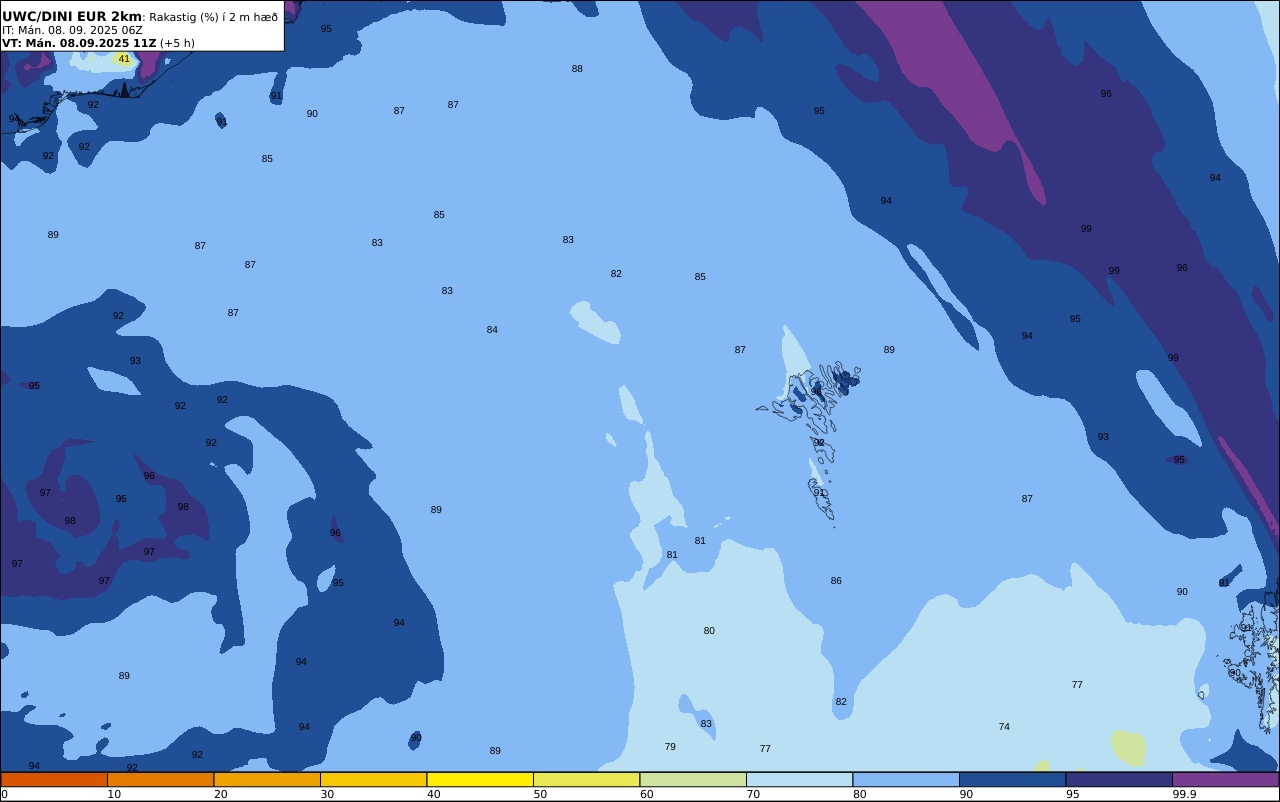Click the 'IT: Mán. 08. 09. 2025 06Z' line
This screenshot has width=1280, height=802.
(72, 30)
